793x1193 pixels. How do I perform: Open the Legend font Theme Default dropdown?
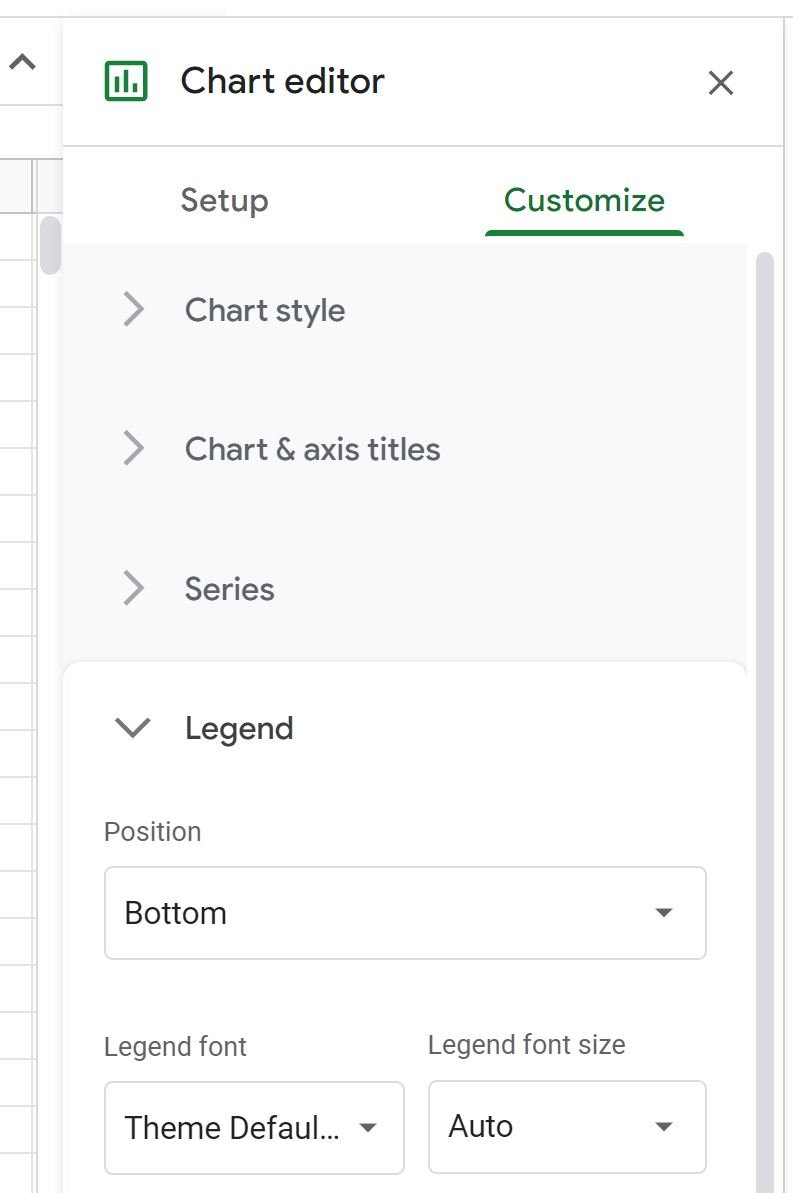[x=254, y=1128]
